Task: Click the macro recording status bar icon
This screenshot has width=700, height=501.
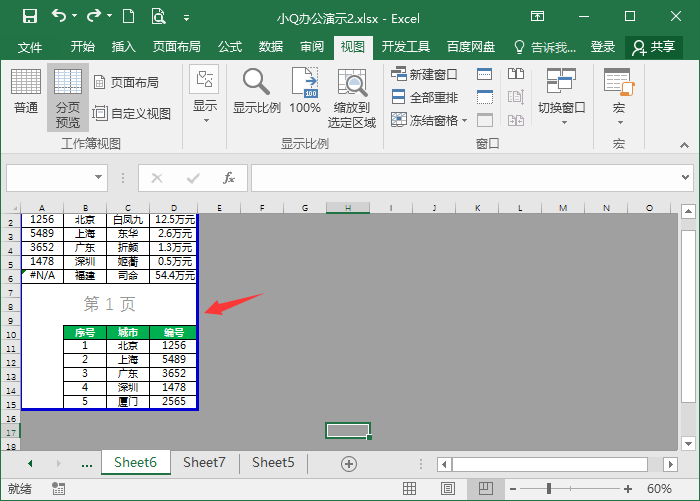Action: (x=58, y=488)
